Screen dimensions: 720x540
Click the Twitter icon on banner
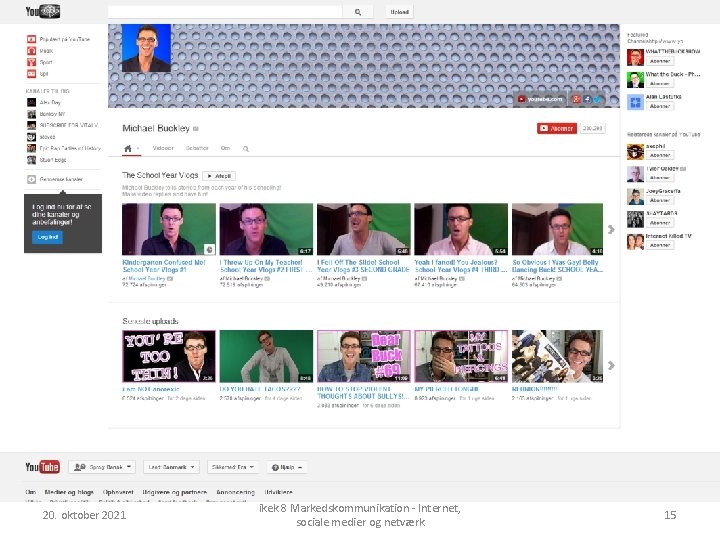point(597,99)
